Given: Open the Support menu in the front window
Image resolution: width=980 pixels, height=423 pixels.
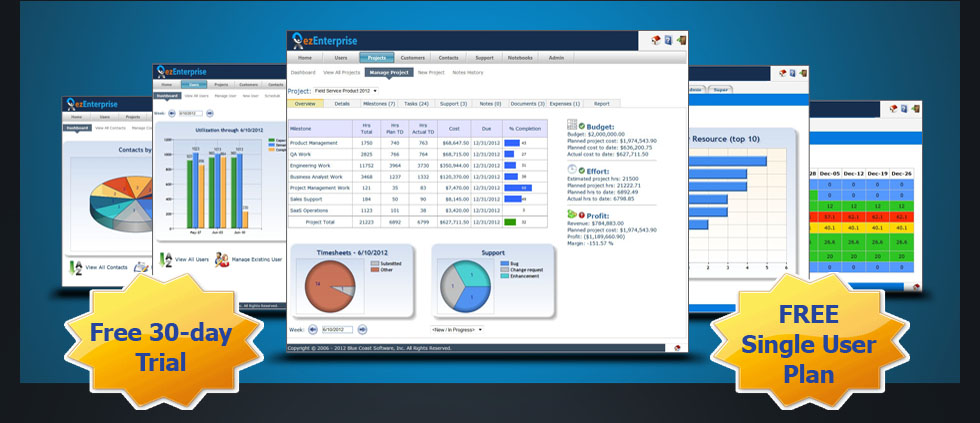Looking at the screenshot, I should coord(484,57).
